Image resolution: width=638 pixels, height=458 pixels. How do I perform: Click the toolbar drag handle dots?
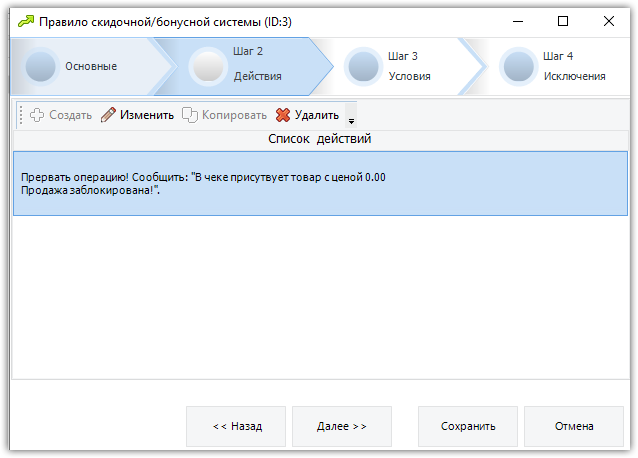click(21, 115)
